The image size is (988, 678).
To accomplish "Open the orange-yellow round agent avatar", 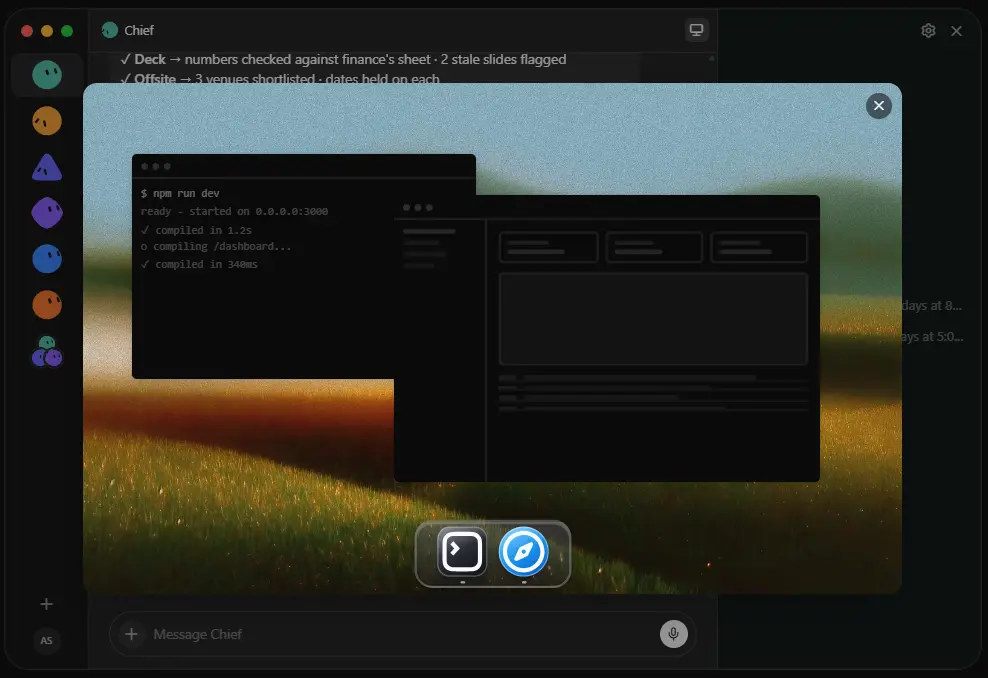I will point(47,121).
